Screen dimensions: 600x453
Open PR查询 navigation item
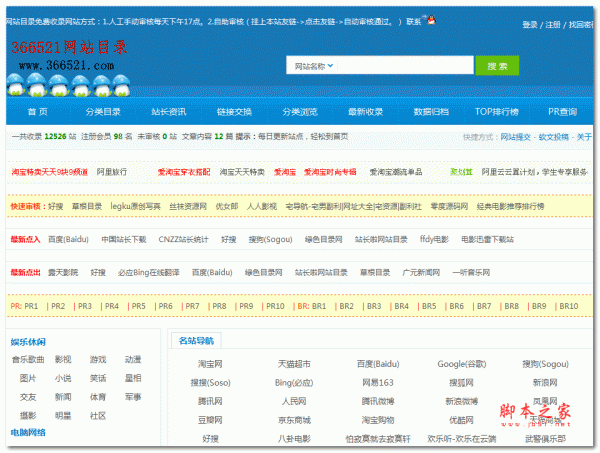[562, 112]
